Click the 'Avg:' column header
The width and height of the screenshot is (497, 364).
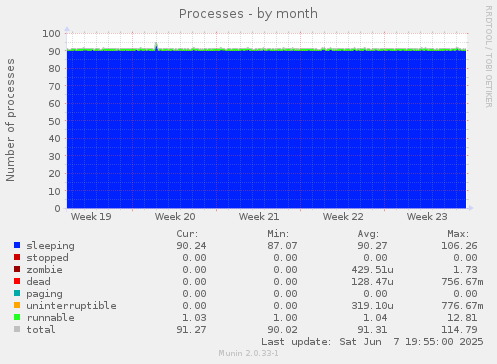[368, 234]
